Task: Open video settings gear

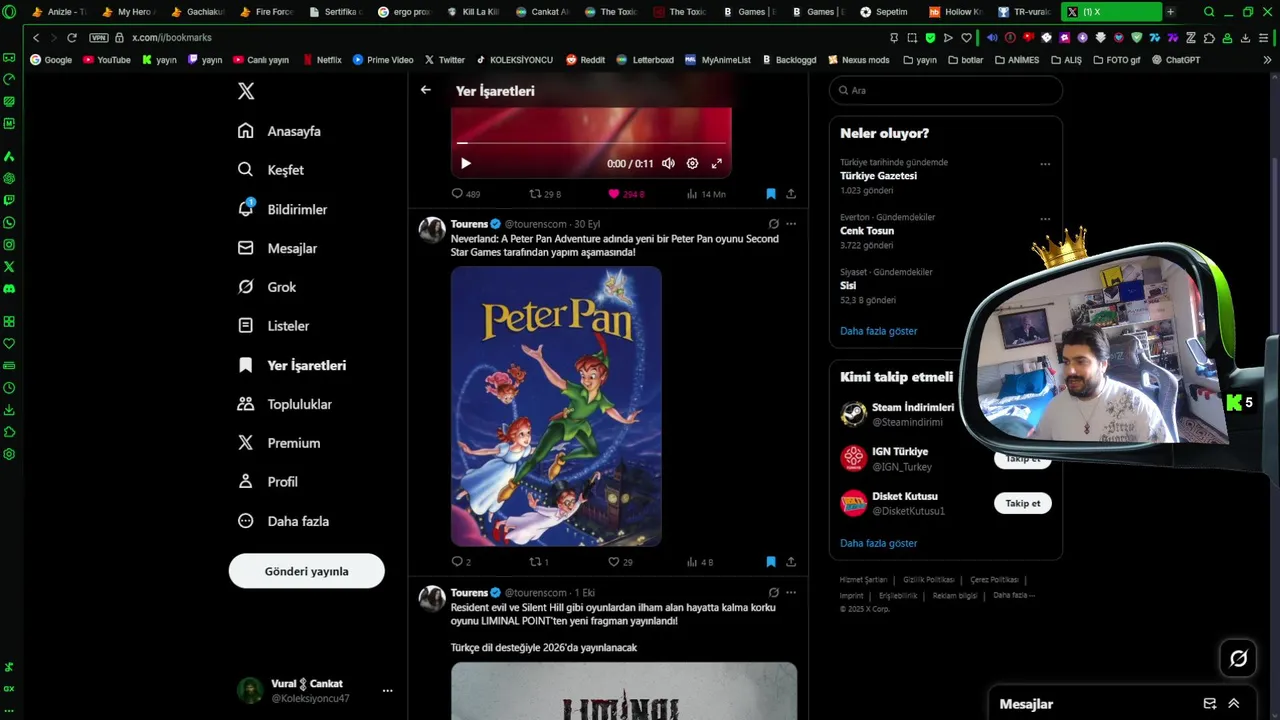Action: tap(692, 163)
